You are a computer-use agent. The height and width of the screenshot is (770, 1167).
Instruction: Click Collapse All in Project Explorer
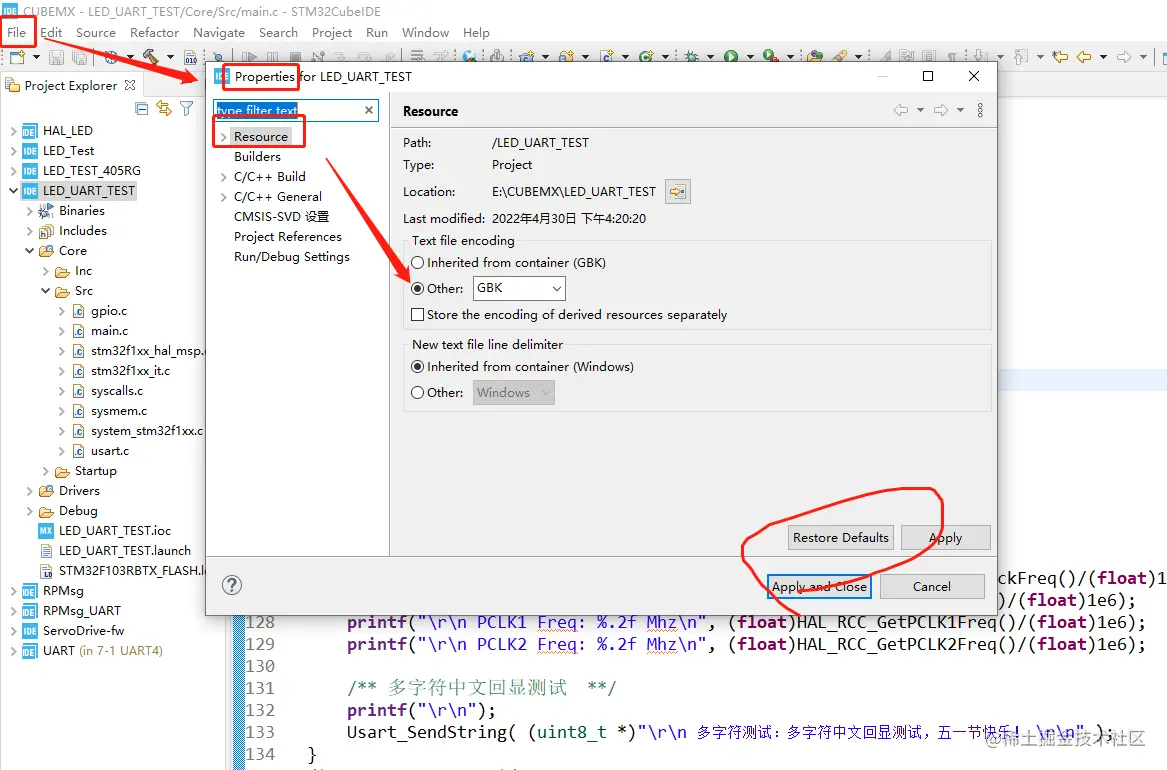click(141, 109)
